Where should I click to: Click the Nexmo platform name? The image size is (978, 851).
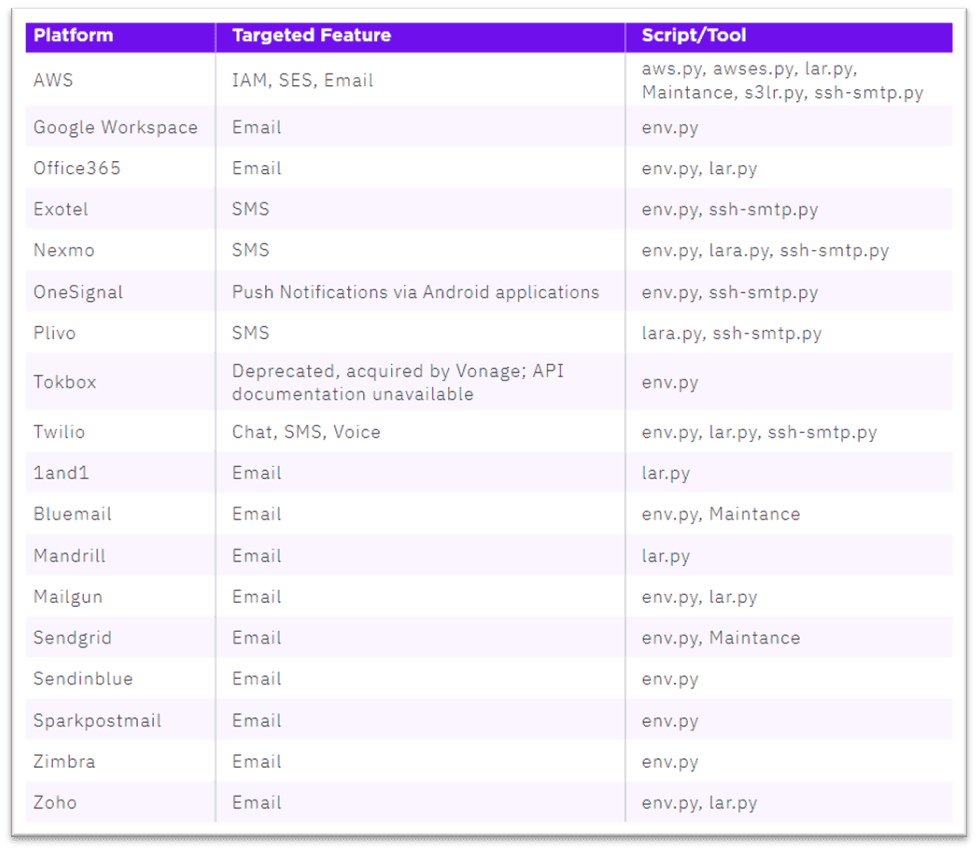[x=64, y=250]
